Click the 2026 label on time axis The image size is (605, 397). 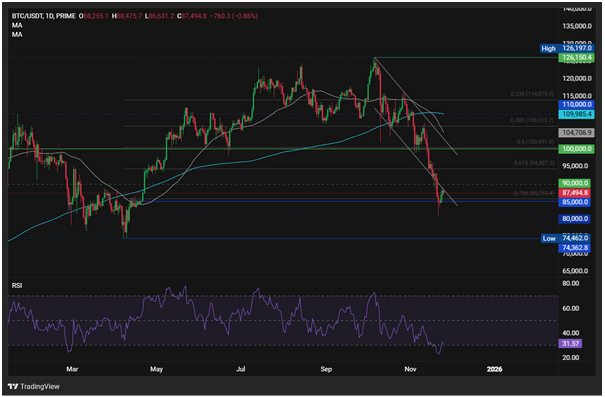pos(494,370)
